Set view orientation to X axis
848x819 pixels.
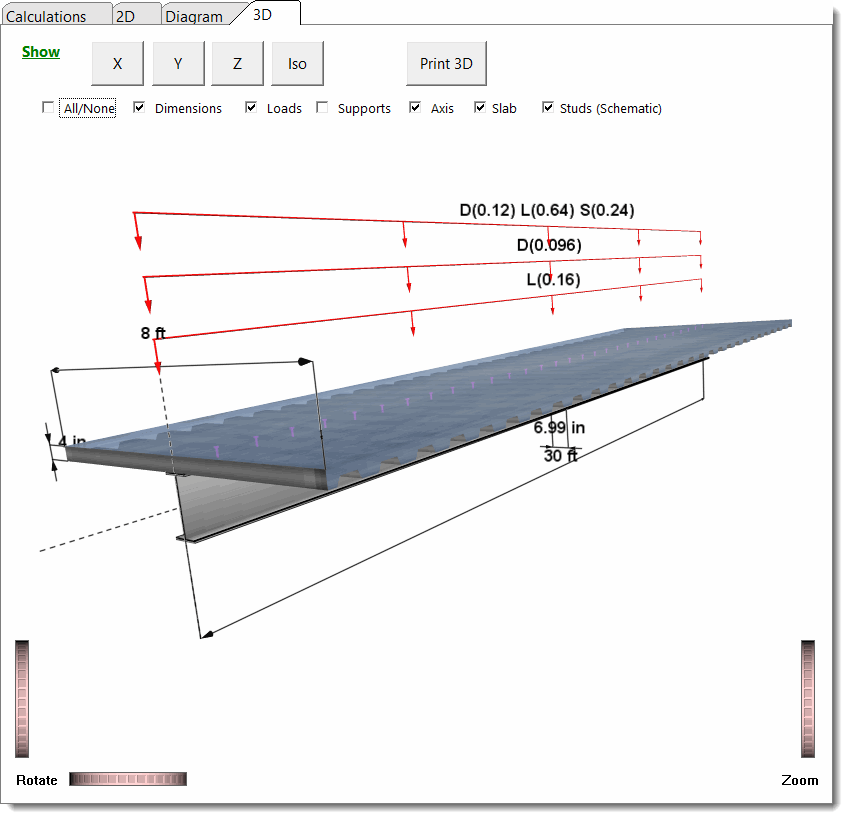(117, 63)
